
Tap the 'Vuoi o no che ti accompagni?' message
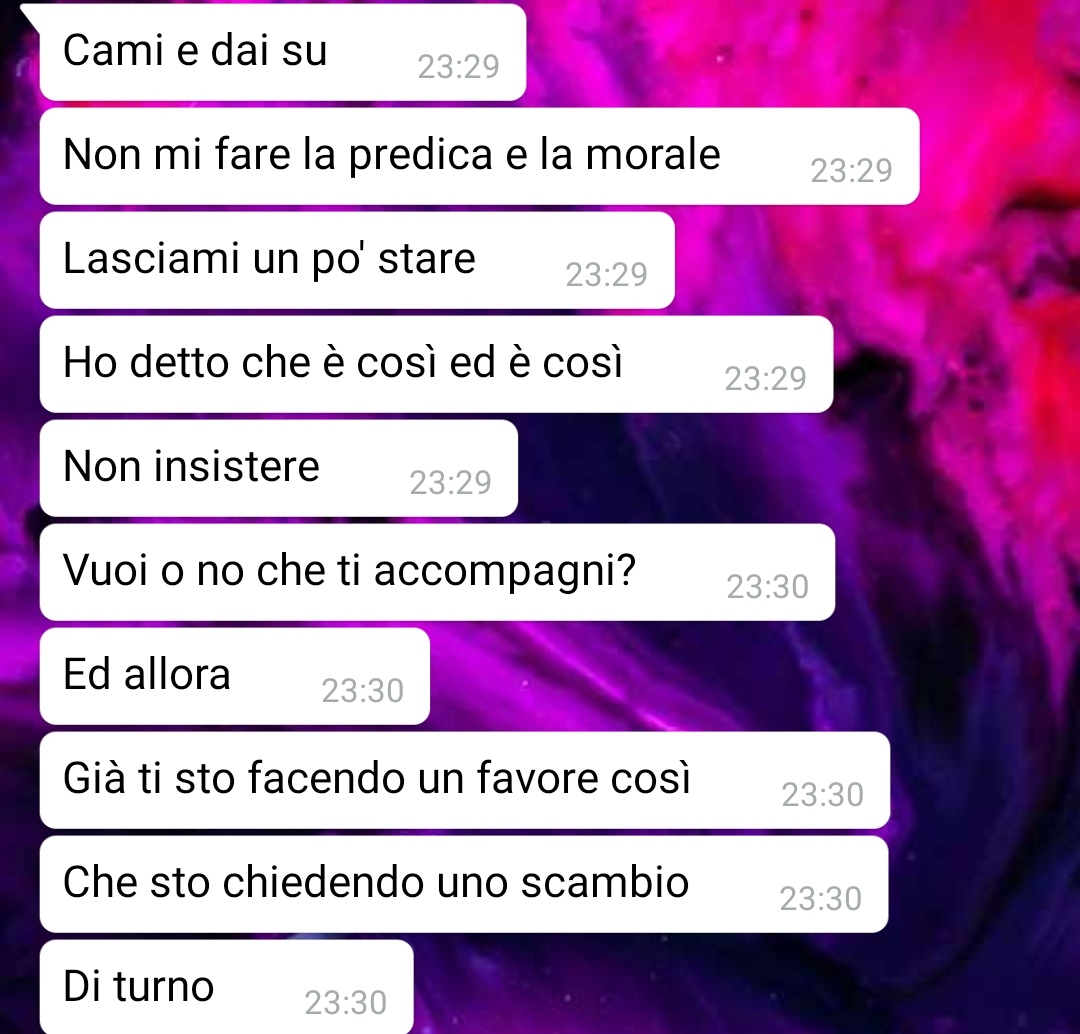coord(437,572)
